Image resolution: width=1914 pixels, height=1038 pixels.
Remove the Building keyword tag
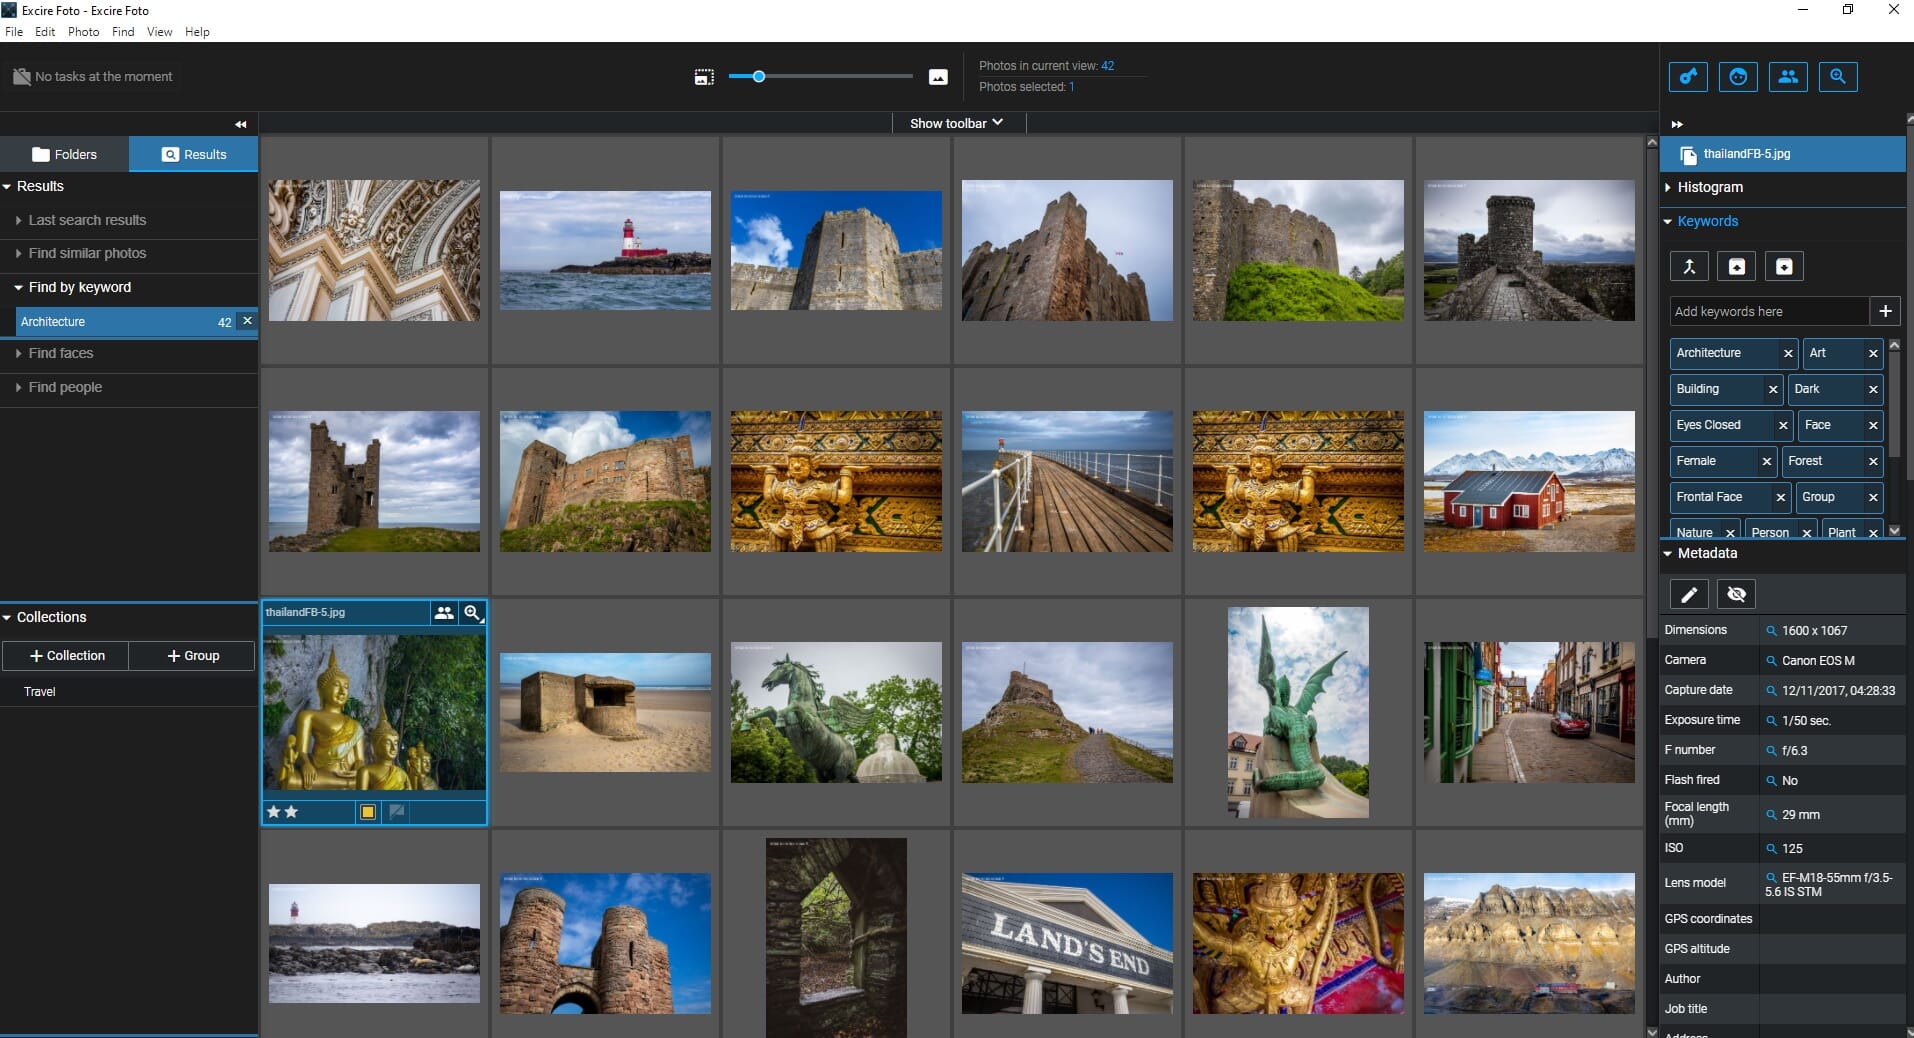1773,389
